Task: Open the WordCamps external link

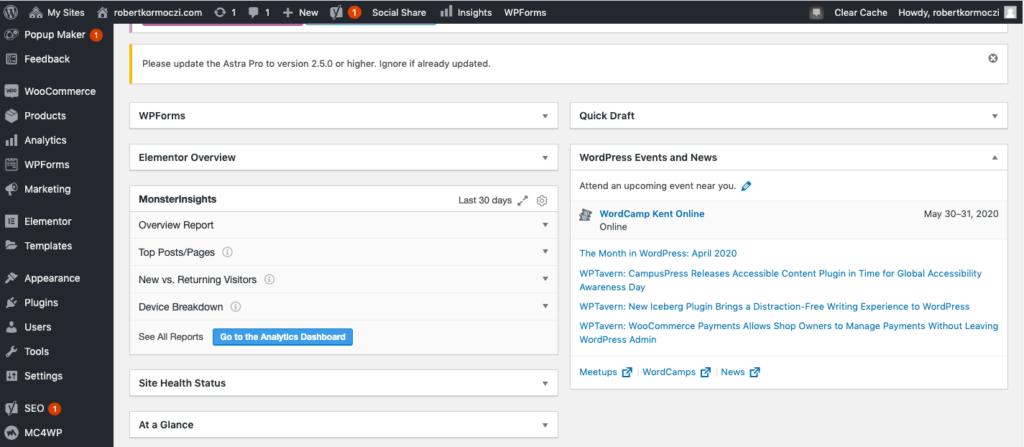Action: point(677,372)
